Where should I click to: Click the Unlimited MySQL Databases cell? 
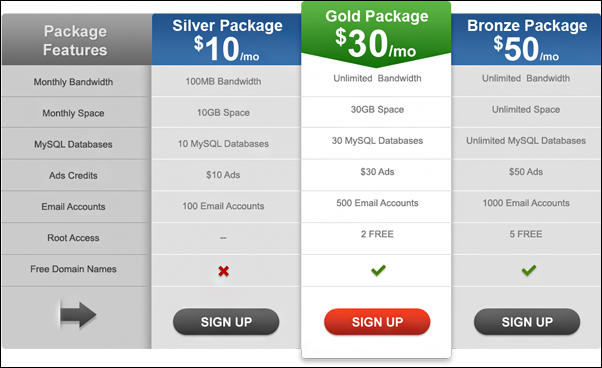[526, 143]
